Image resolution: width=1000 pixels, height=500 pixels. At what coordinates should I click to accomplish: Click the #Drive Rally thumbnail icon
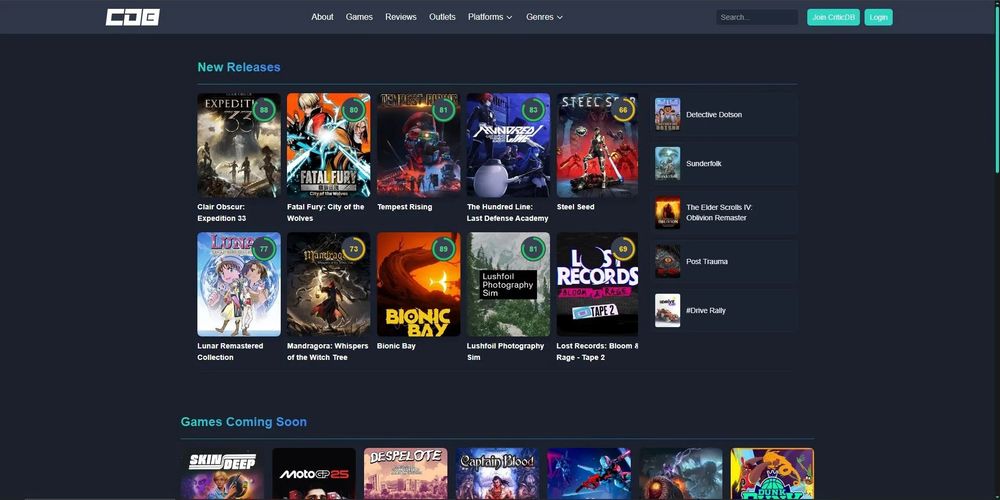(668, 311)
